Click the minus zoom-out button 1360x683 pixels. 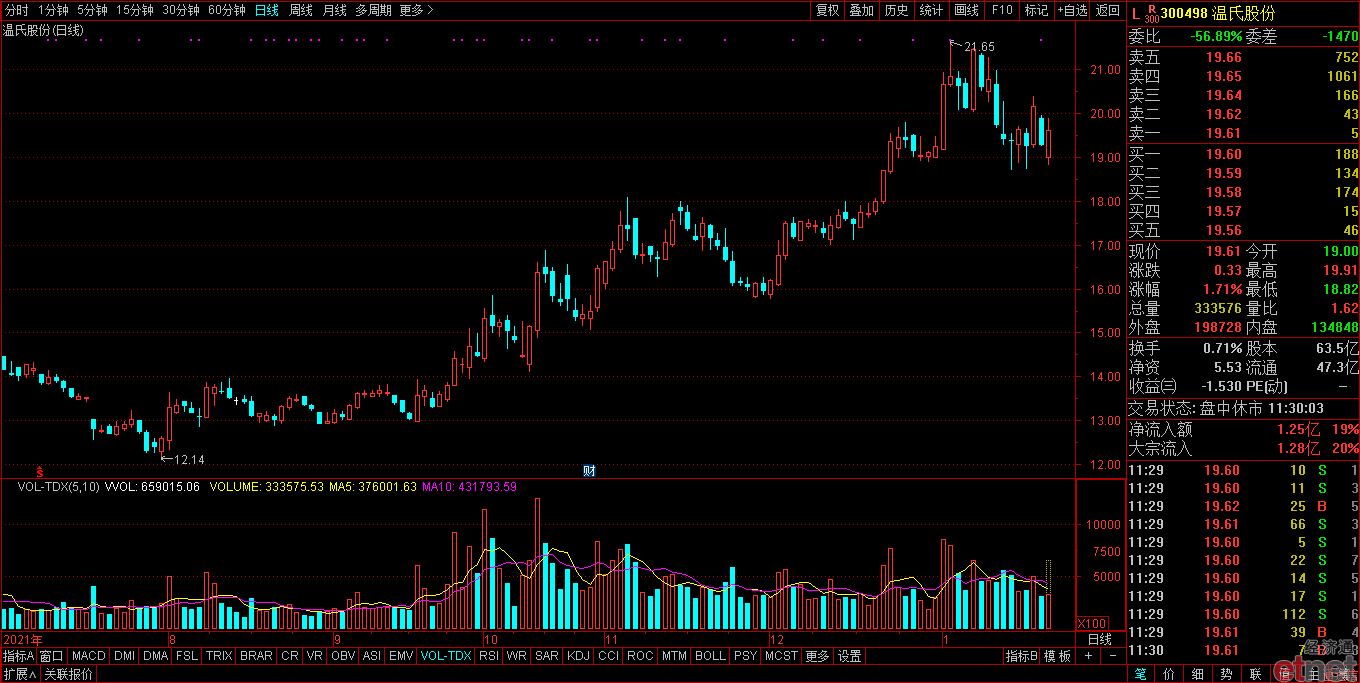pyautogui.click(x=1113, y=656)
